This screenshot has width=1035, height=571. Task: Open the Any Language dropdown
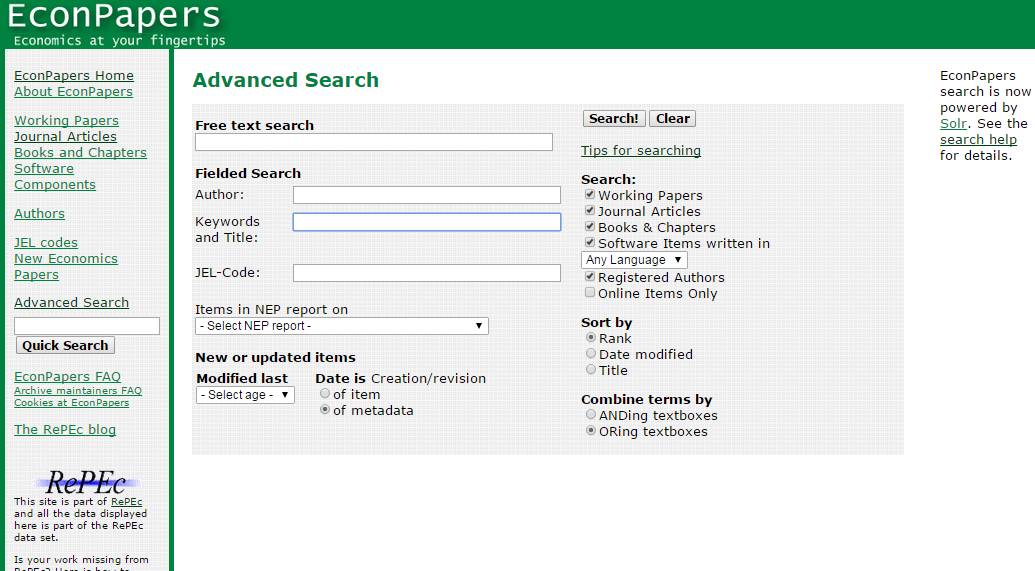click(634, 260)
